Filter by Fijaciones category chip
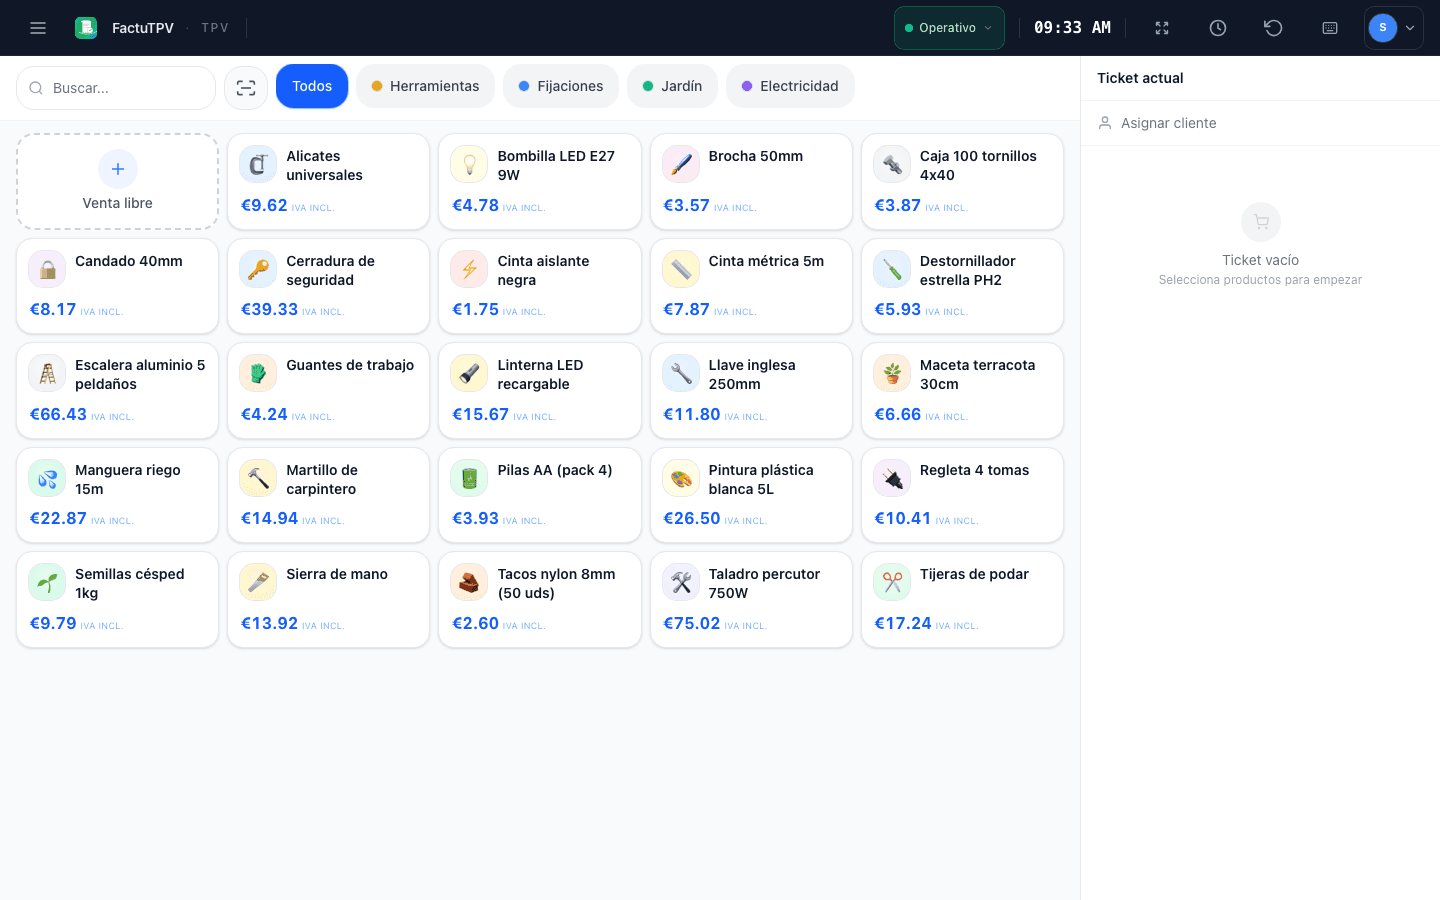This screenshot has height=900, width=1440. click(561, 86)
